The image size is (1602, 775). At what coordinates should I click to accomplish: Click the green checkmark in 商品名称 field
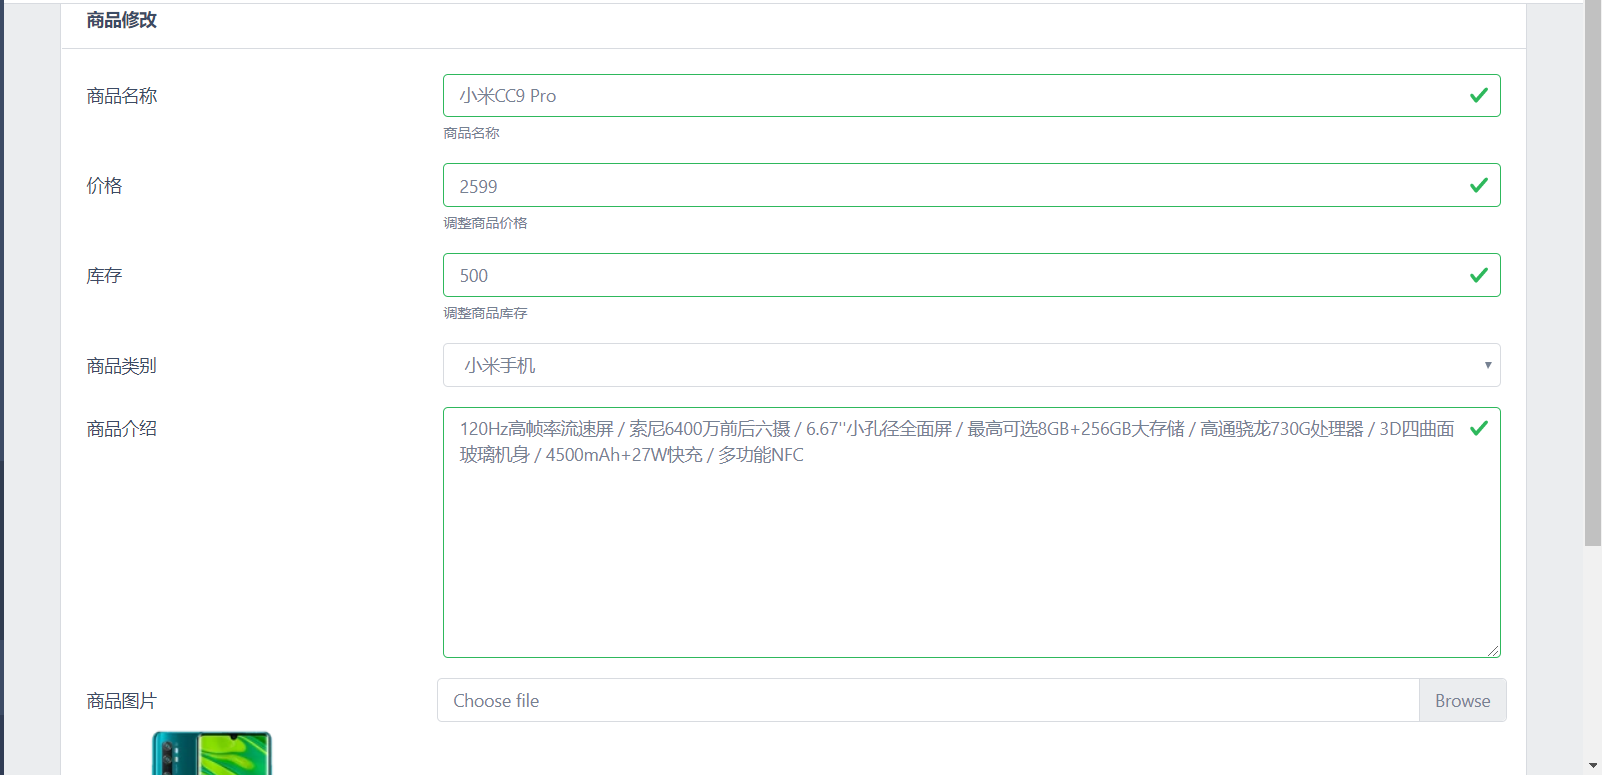(1479, 95)
